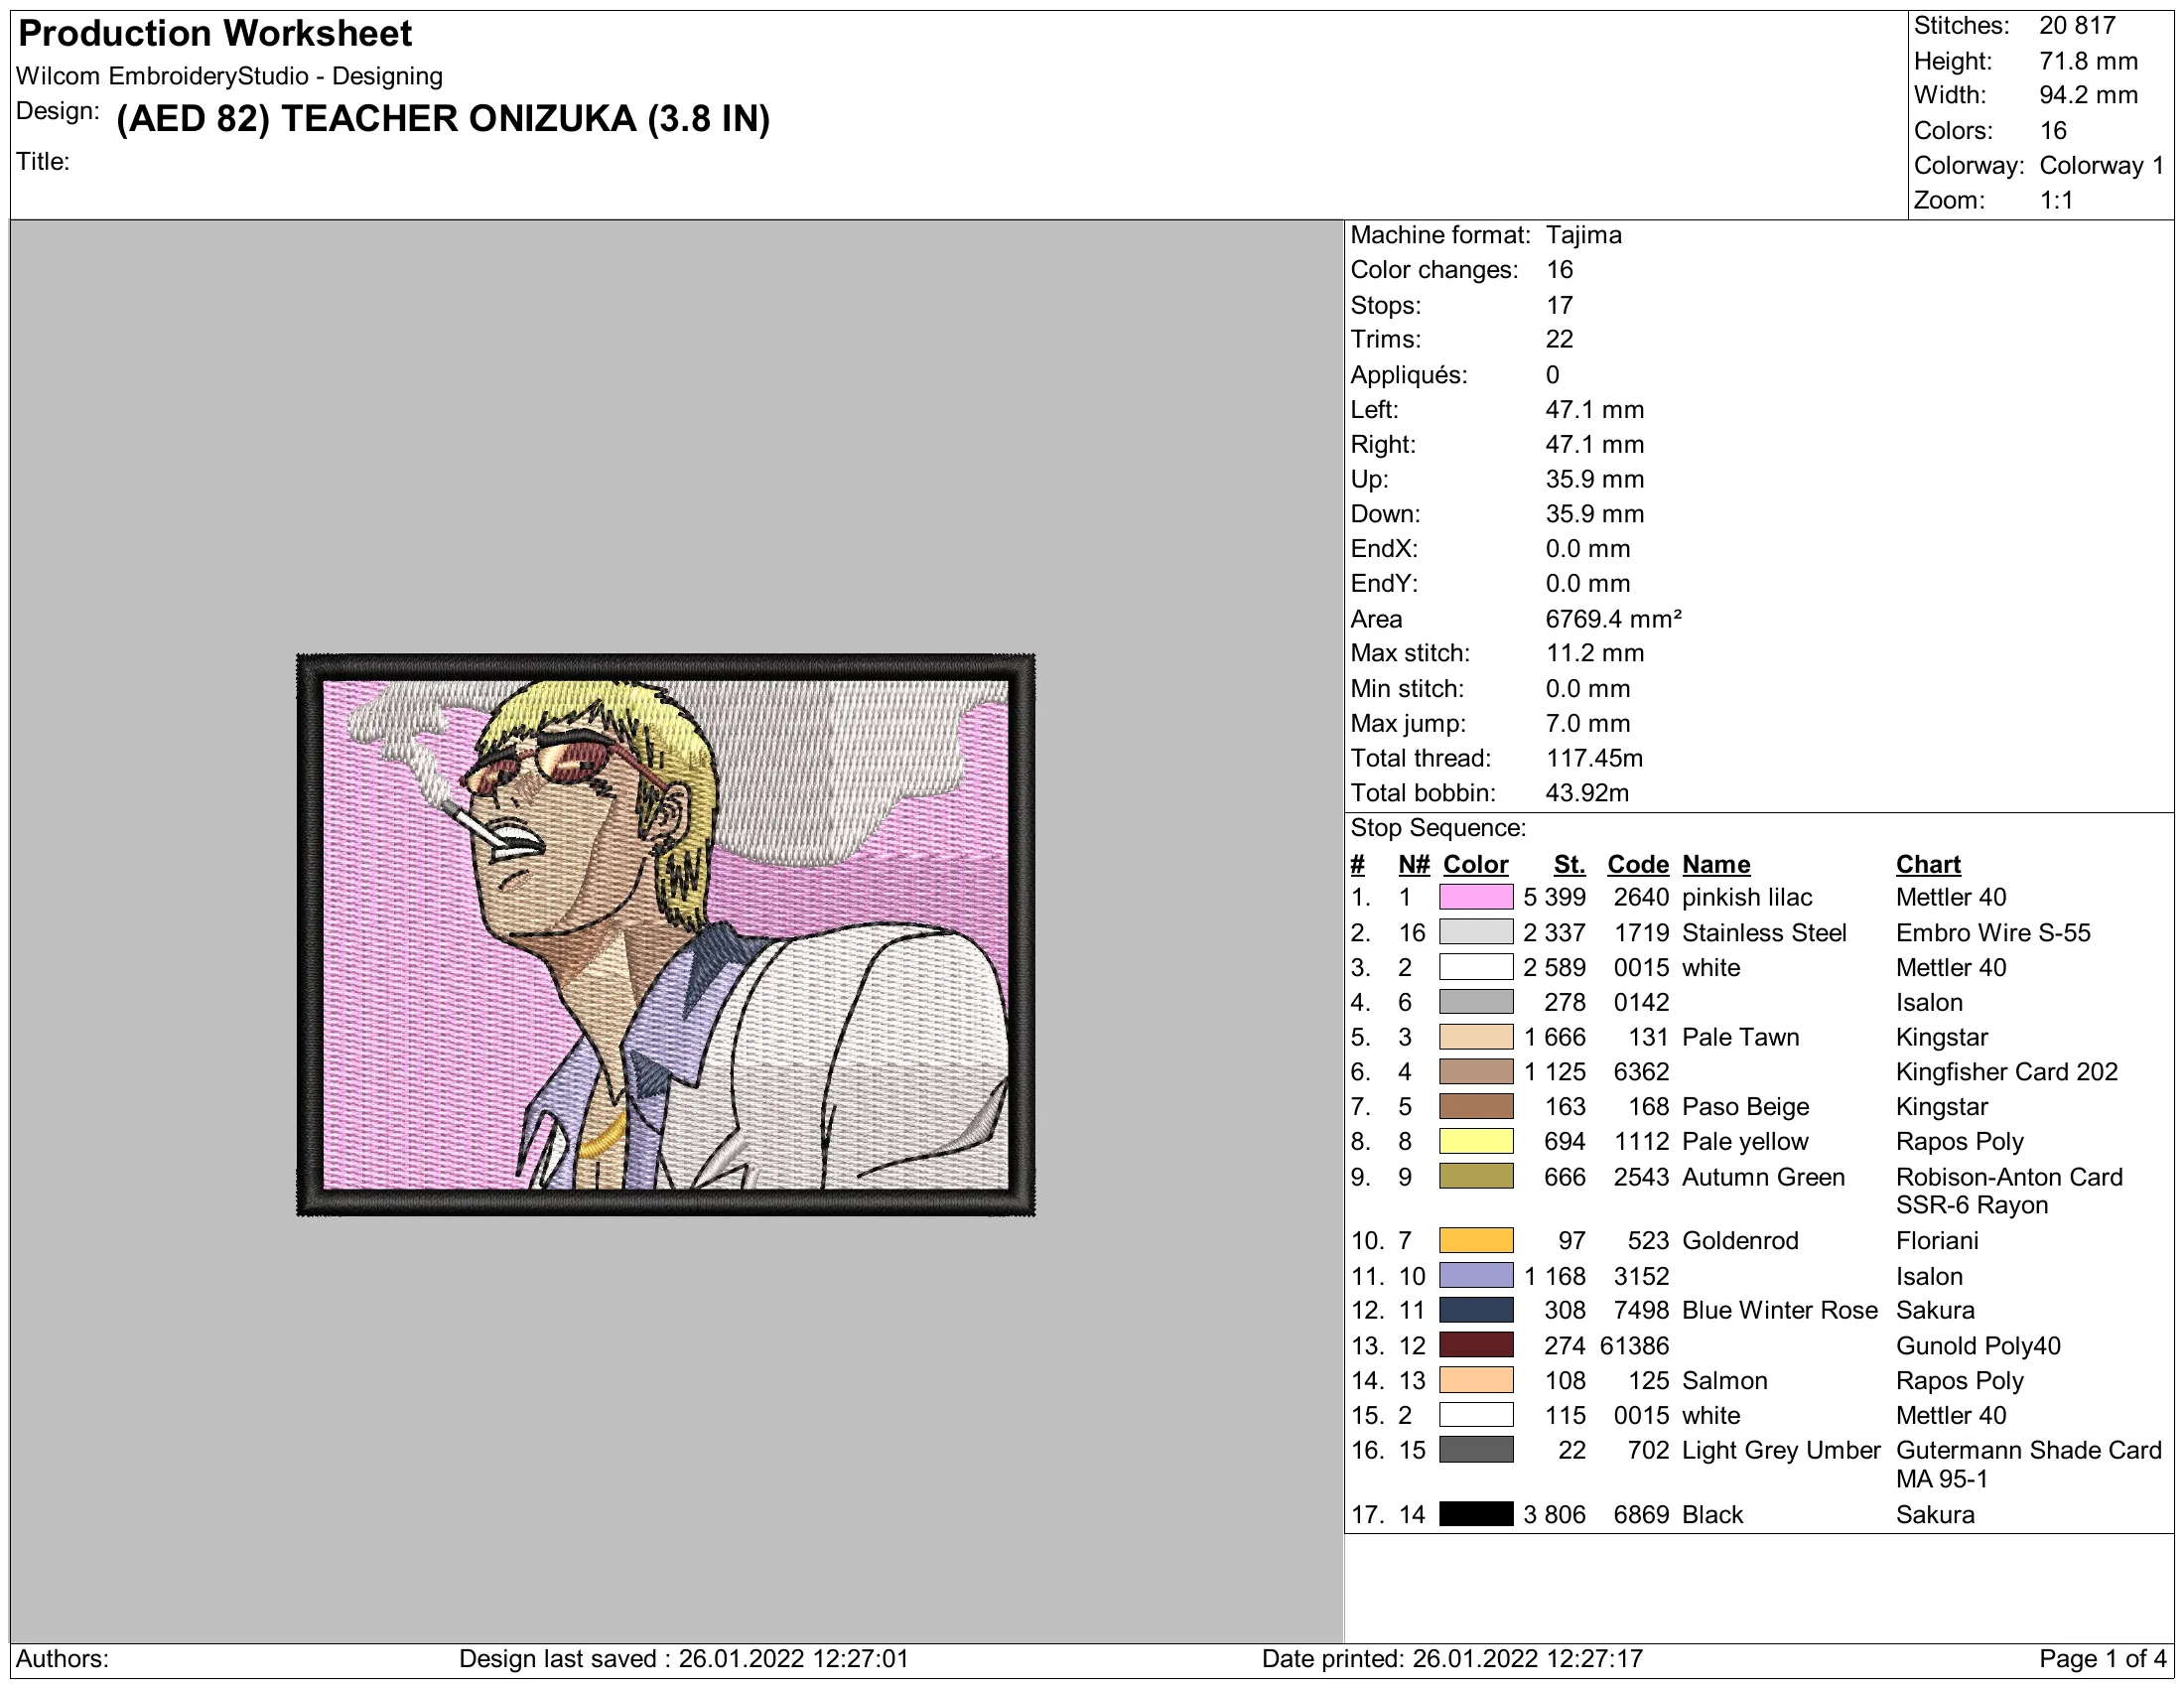The image size is (2184, 1688).
Task: Click the Chart column header
Action: point(1928,864)
